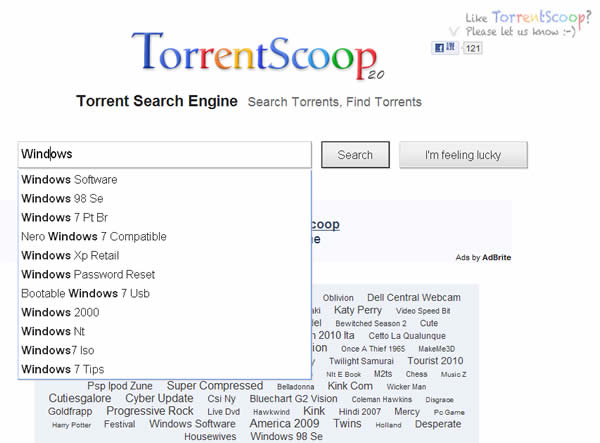The height and width of the screenshot is (443, 600).
Task: Click the 'Oblivion' tag
Action: [338, 298]
